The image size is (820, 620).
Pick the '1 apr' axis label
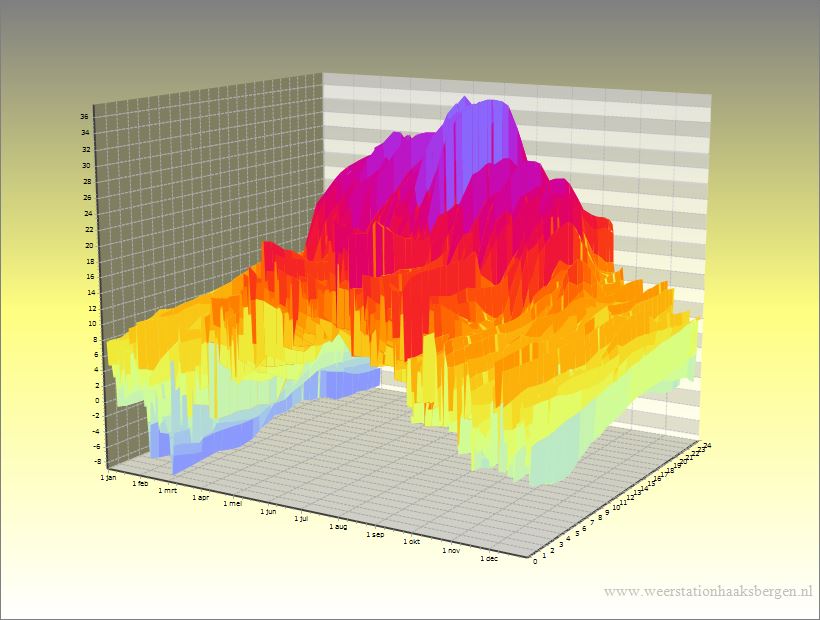click(x=200, y=497)
